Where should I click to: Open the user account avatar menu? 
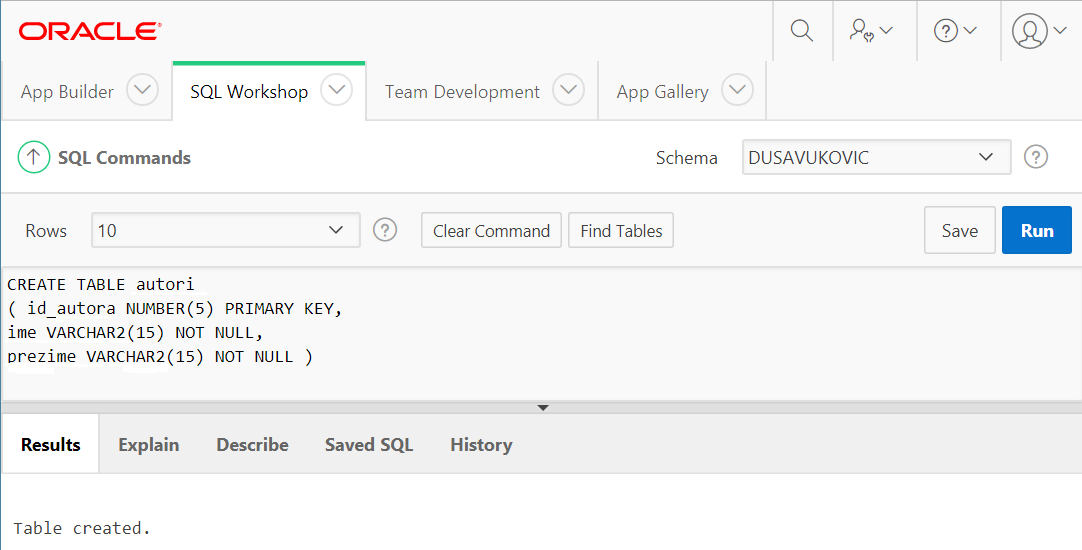click(x=1039, y=31)
